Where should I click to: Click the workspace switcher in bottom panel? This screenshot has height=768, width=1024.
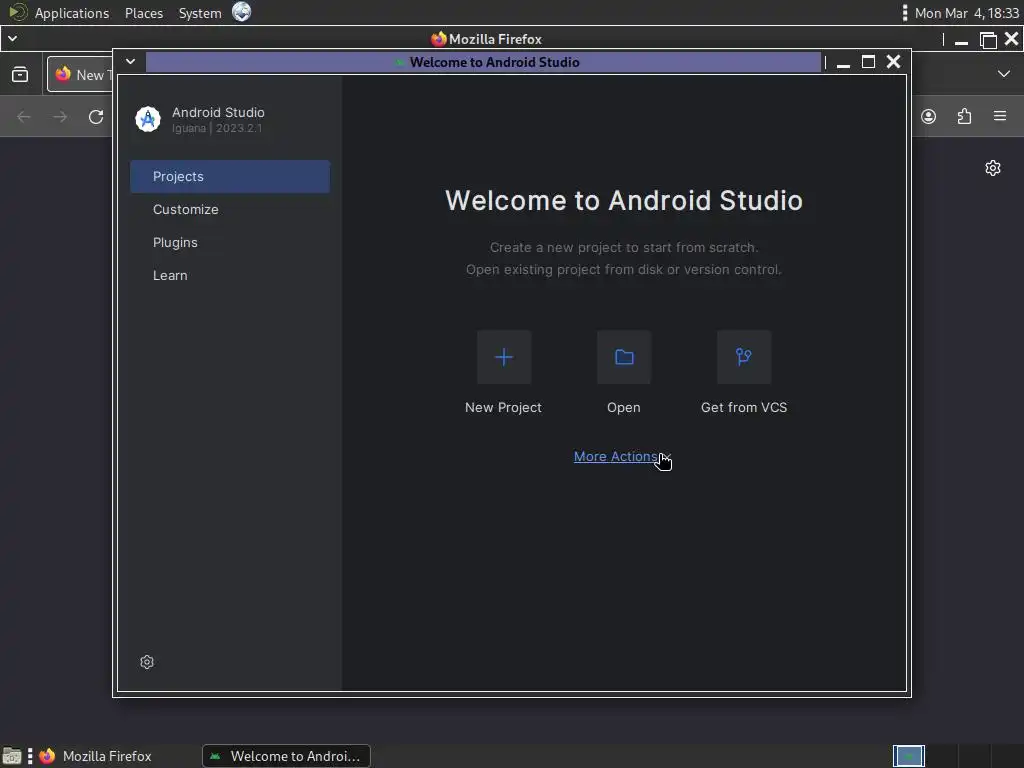click(x=908, y=756)
